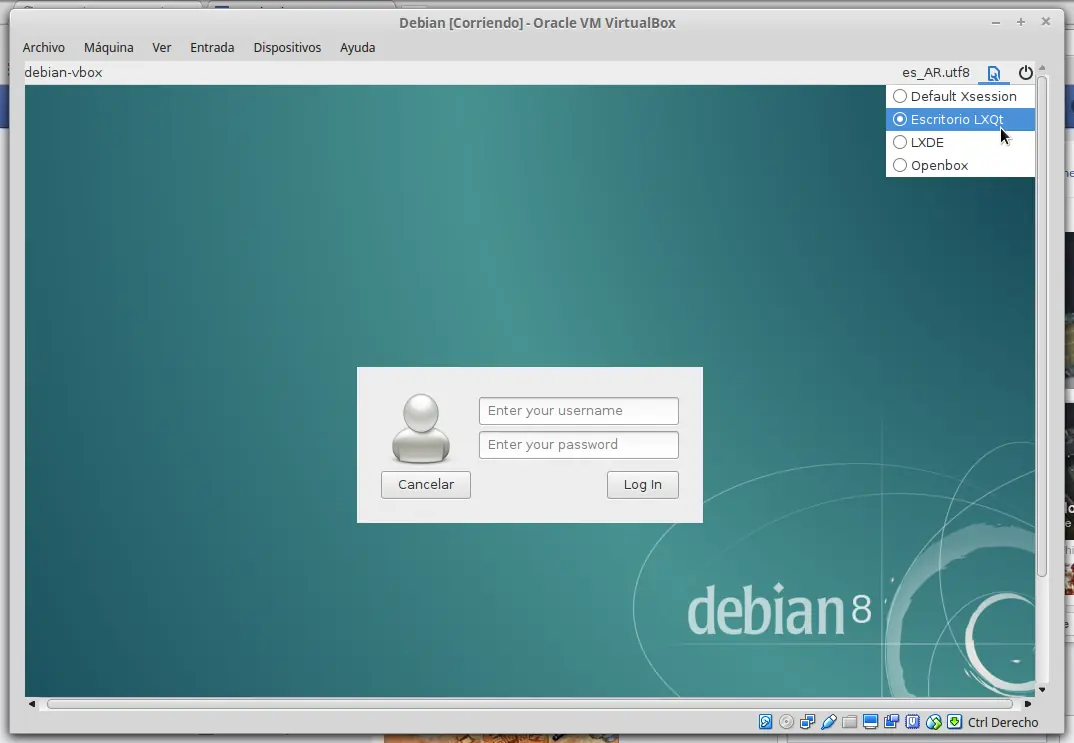Click the hard disk activity indicator
Viewport: 1074px width, 743px height.
[766, 722]
